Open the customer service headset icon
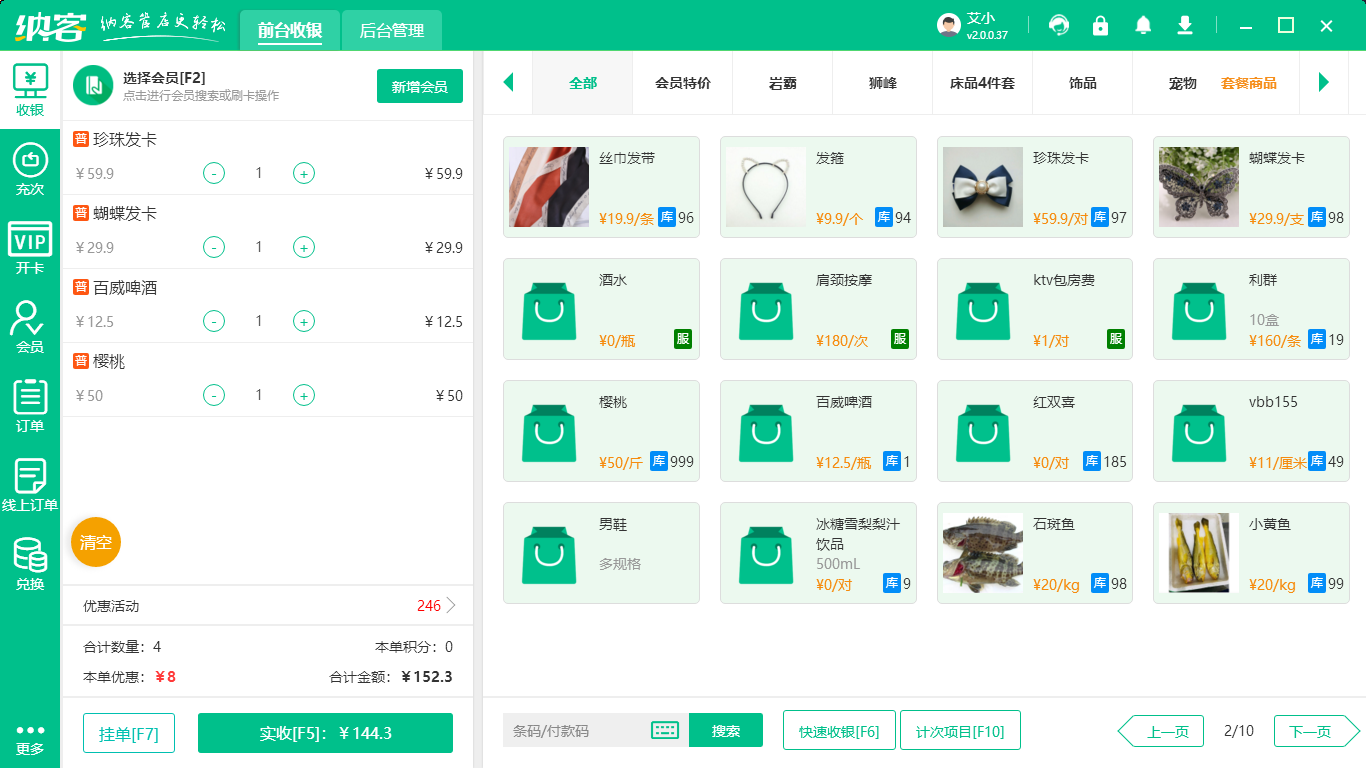Image resolution: width=1366 pixels, height=768 pixels. pos(1058,25)
